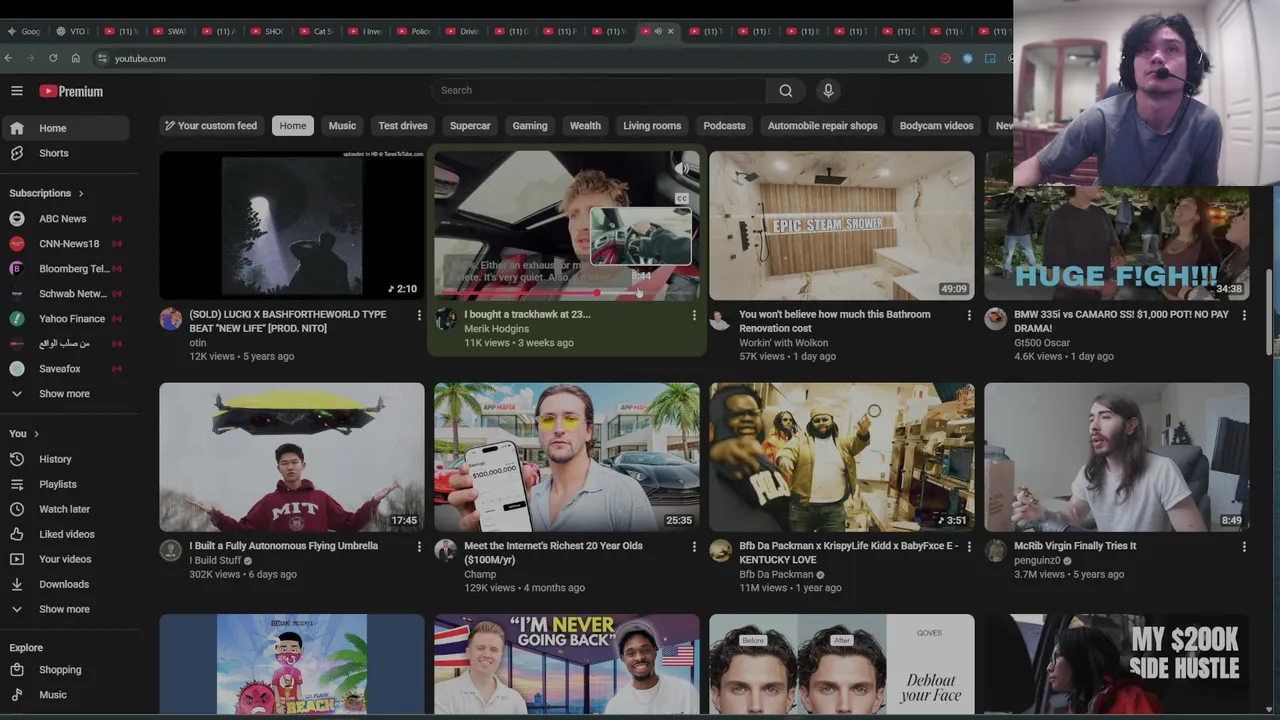Image resolution: width=1280 pixels, height=720 pixels.
Task: Open options for Bathroom Renovation video
Action: click(x=969, y=315)
